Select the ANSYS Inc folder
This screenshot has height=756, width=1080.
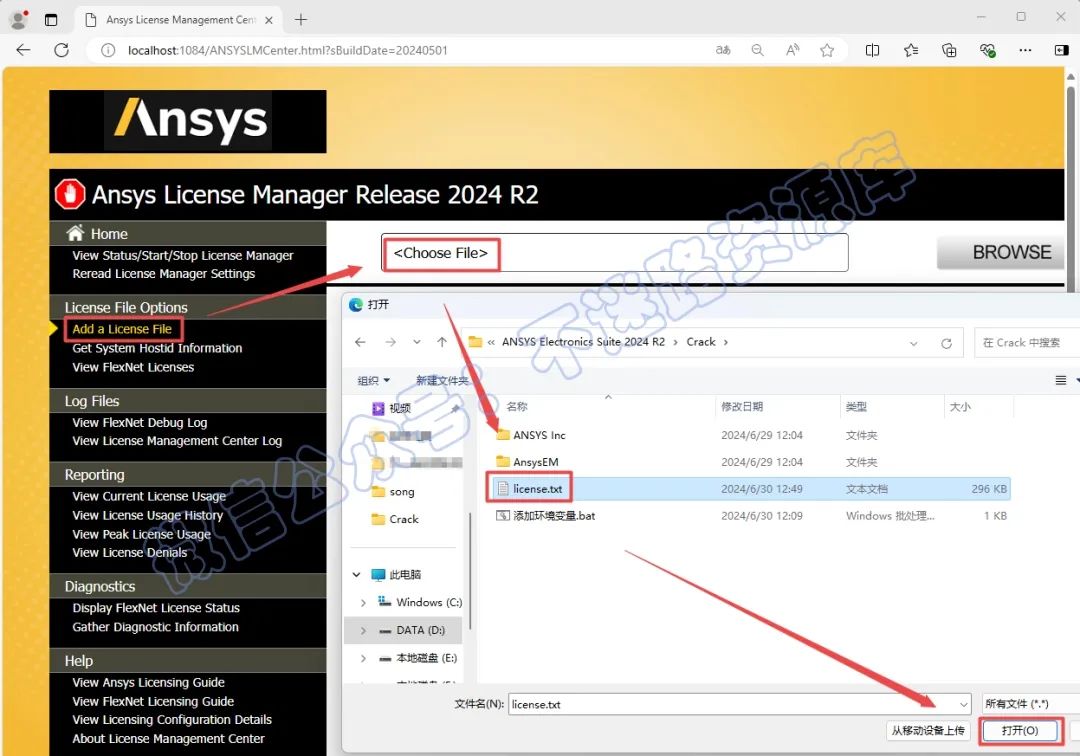[530, 435]
